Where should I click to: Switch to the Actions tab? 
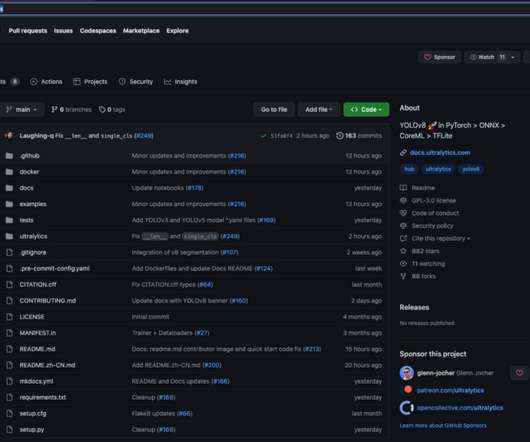(46, 82)
